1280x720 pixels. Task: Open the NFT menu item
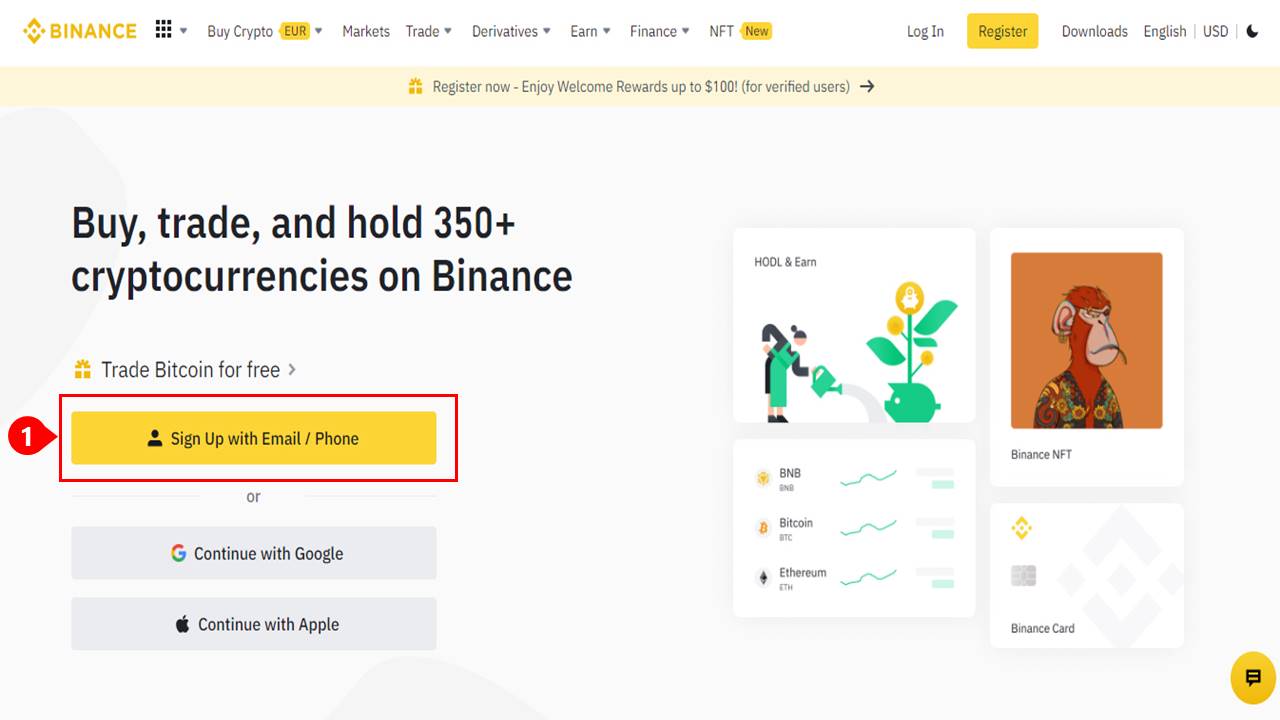(721, 31)
